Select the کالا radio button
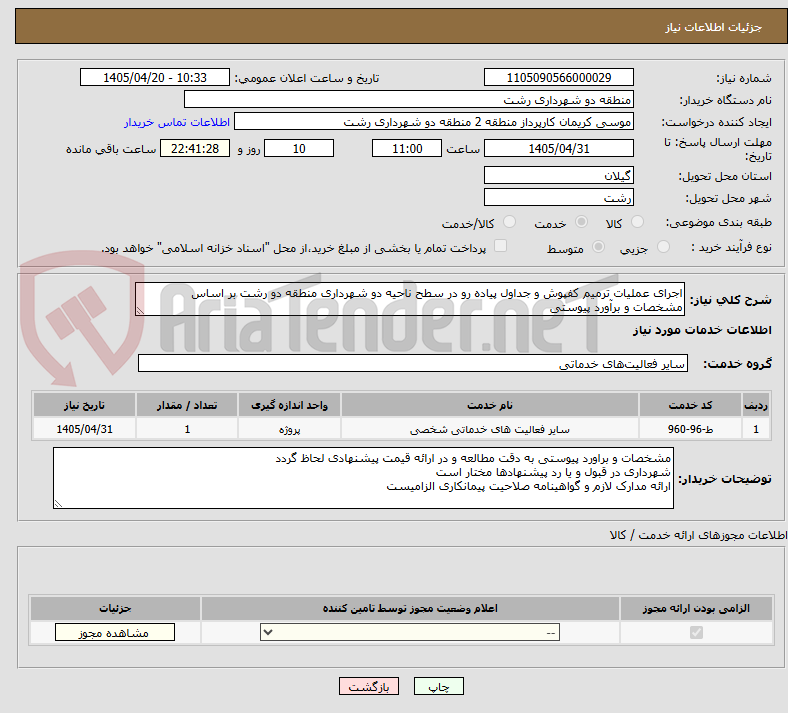 637,222
